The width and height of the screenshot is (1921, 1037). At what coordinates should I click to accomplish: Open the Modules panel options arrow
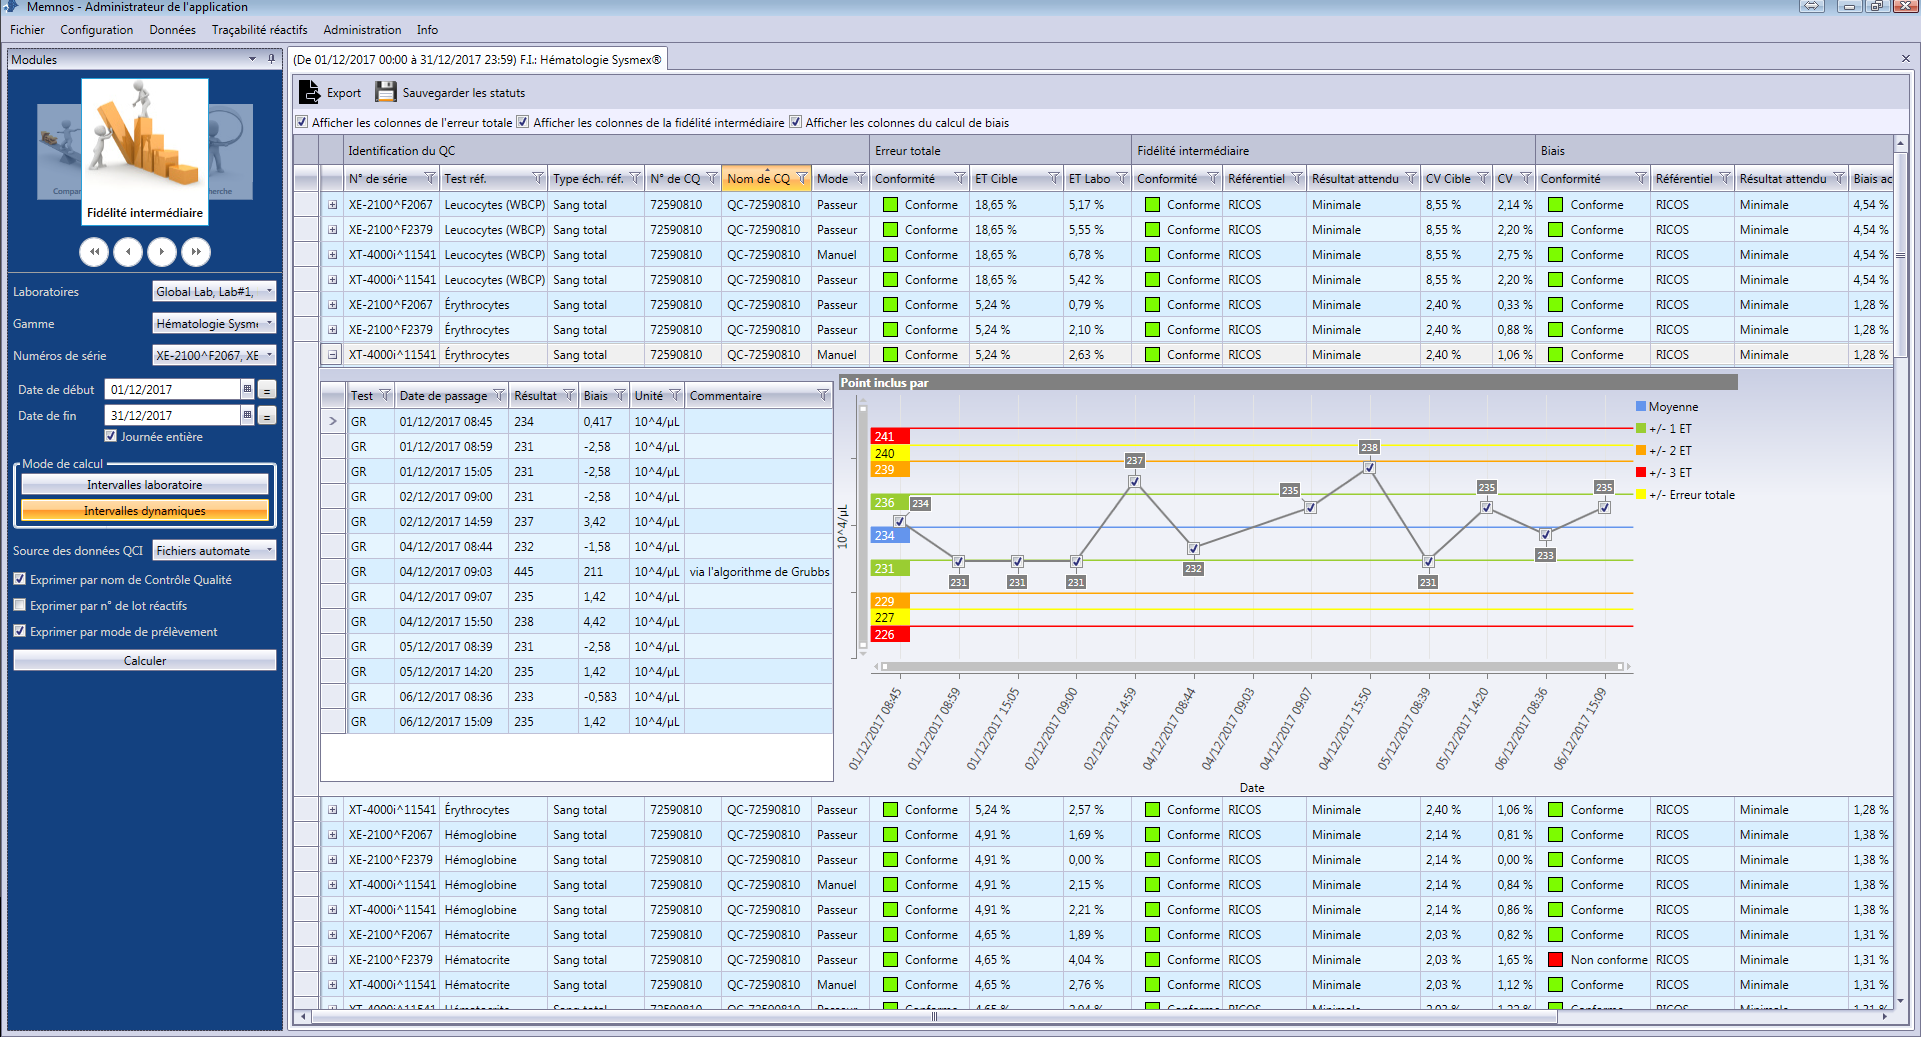point(252,59)
